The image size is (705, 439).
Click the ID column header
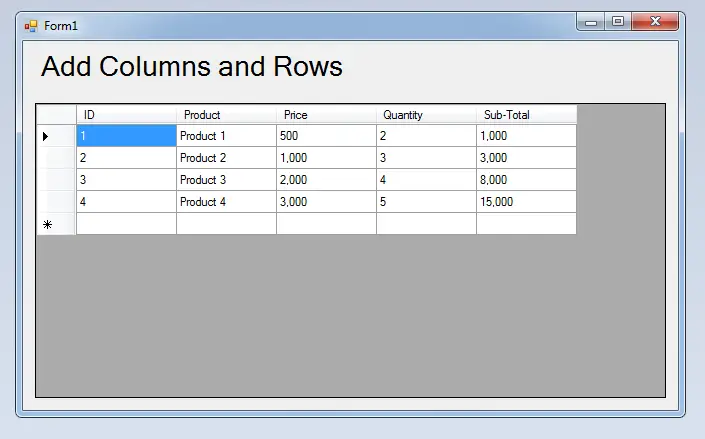pos(126,115)
